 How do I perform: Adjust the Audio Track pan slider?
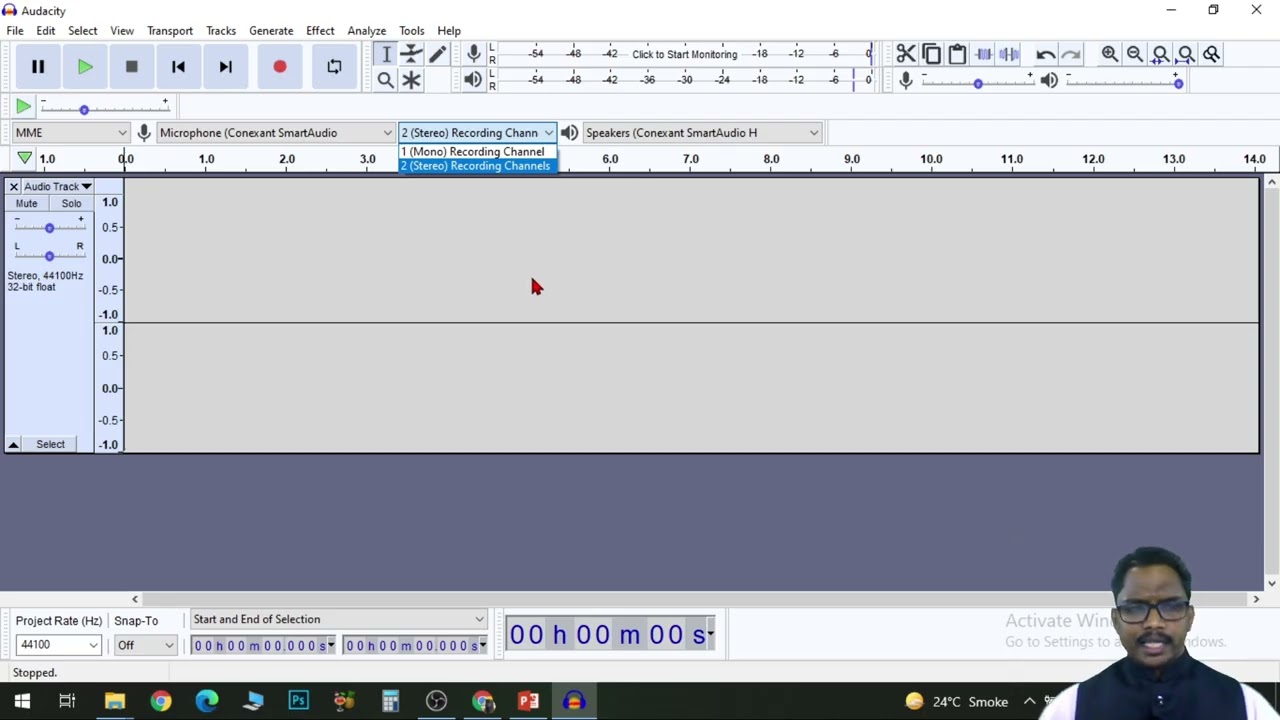[49, 256]
